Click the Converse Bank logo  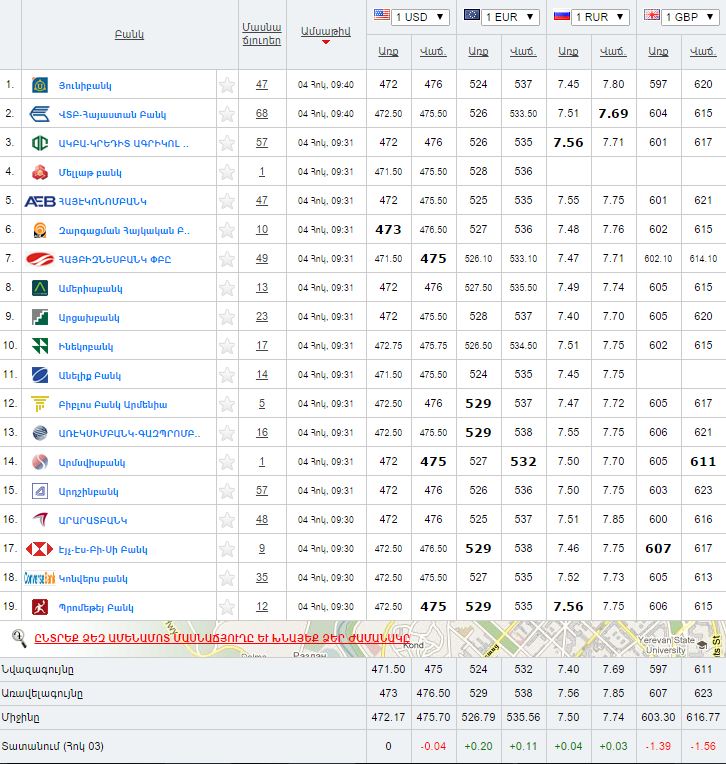40,578
